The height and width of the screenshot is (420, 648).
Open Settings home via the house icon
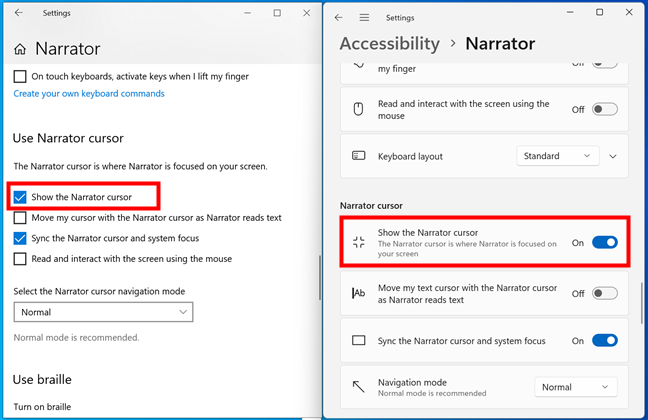[20, 50]
